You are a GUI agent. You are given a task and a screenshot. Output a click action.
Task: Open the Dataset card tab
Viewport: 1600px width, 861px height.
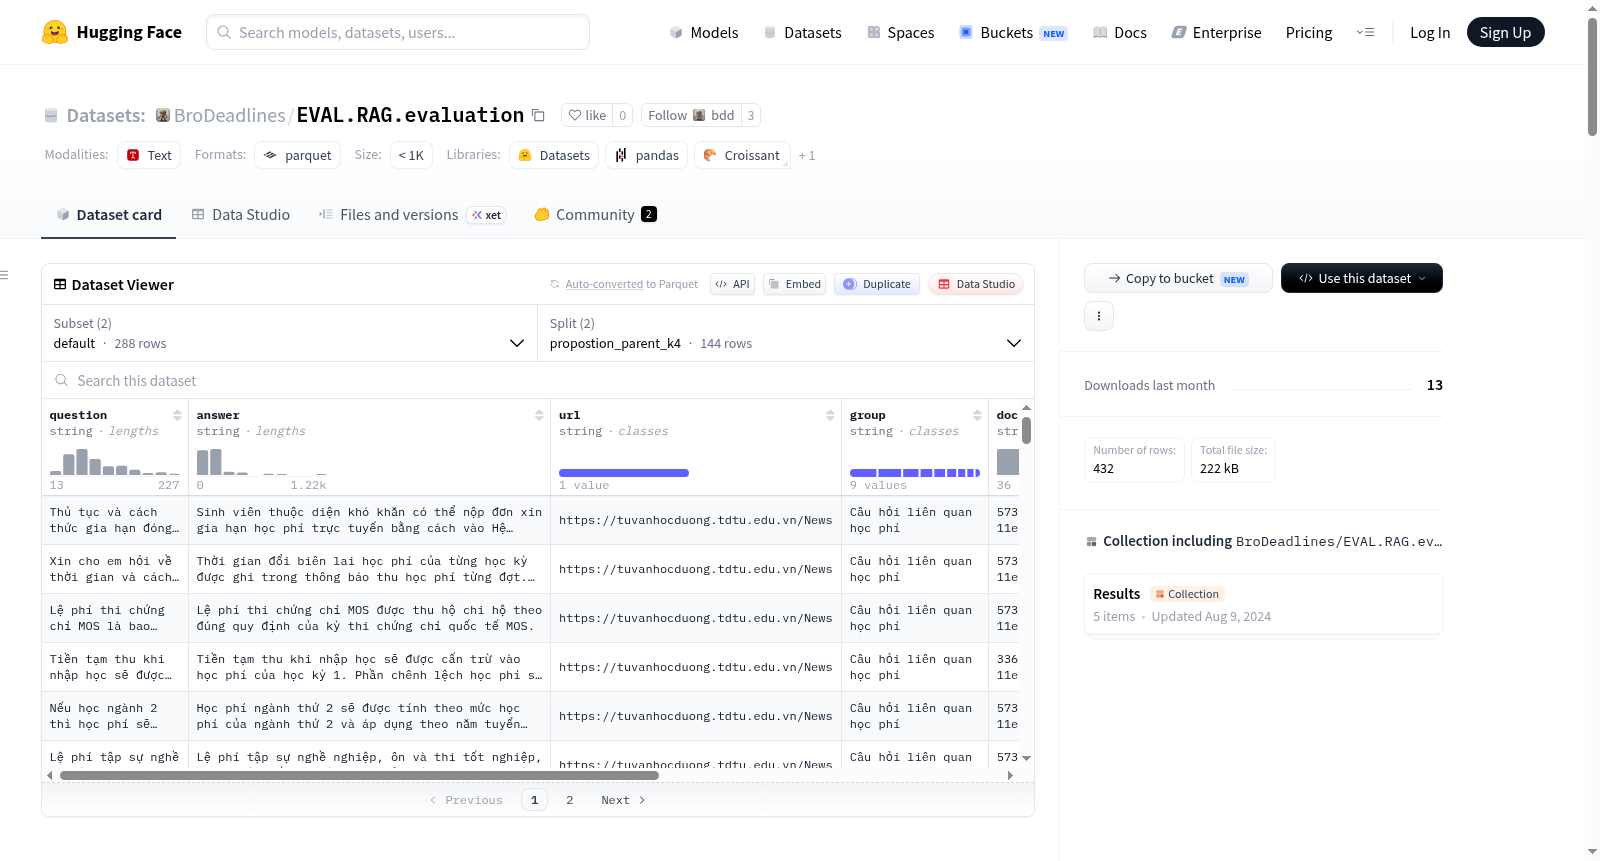click(x=108, y=214)
